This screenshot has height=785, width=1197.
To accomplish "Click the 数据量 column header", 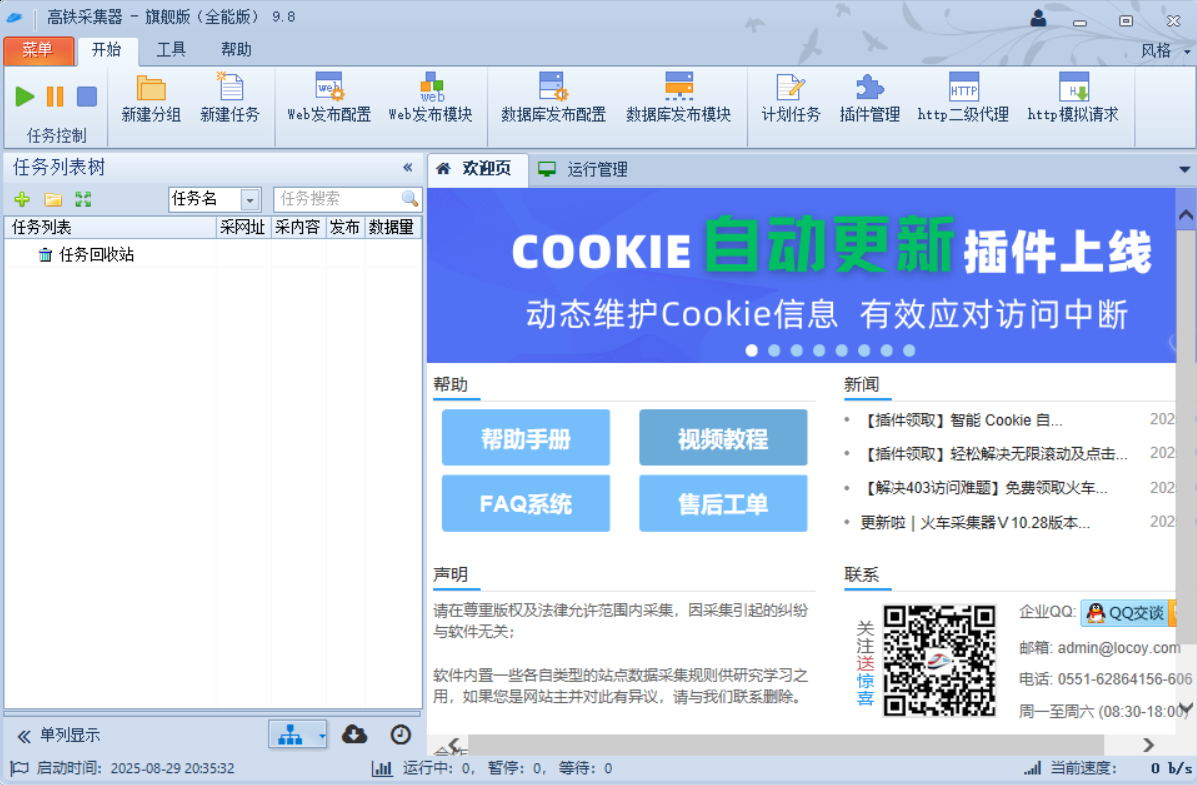I will (392, 228).
